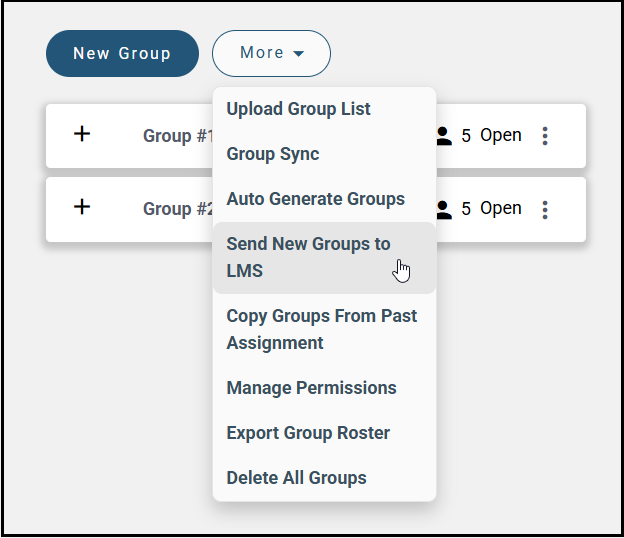Image resolution: width=624 pixels, height=538 pixels.
Task: Click the member icon on Group #2
Action: pos(444,210)
